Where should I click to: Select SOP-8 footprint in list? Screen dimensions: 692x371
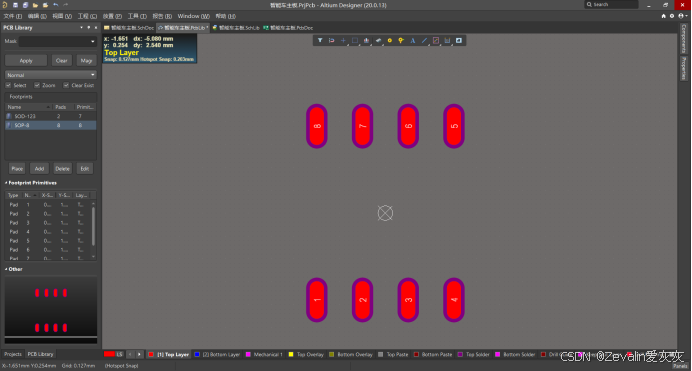51,125
